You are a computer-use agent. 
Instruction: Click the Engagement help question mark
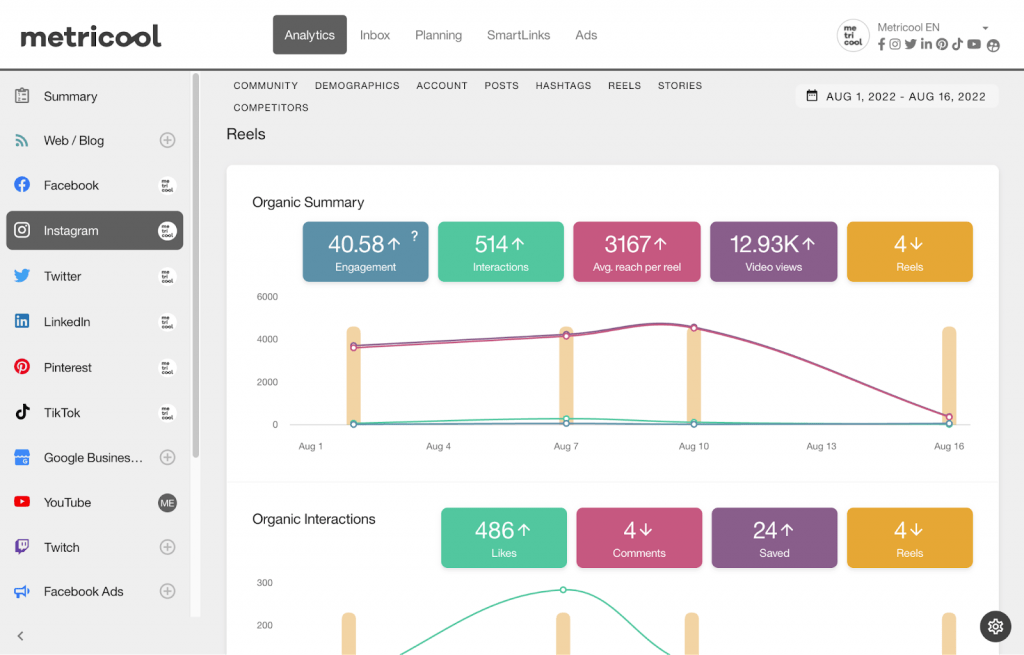[414, 236]
